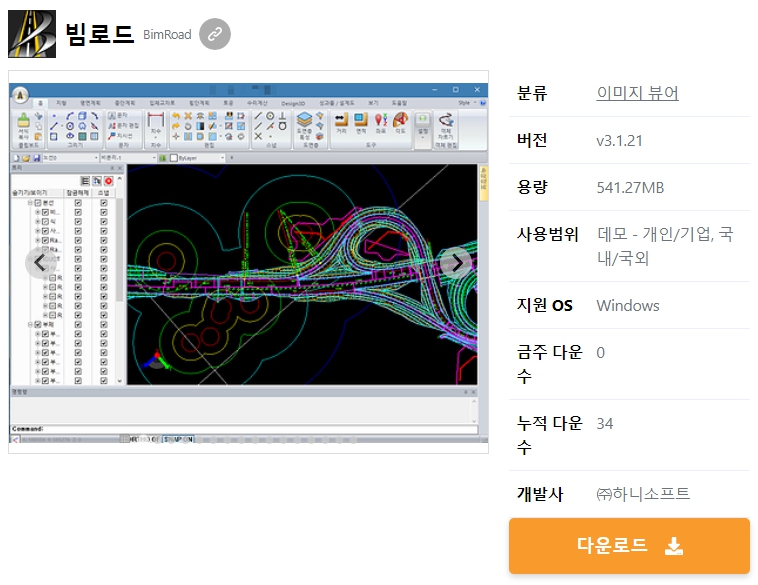The height and width of the screenshot is (585, 758).
Task: Toggle 잠금해제 checkbox in 본선 row
Action: (x=78, y=203)
